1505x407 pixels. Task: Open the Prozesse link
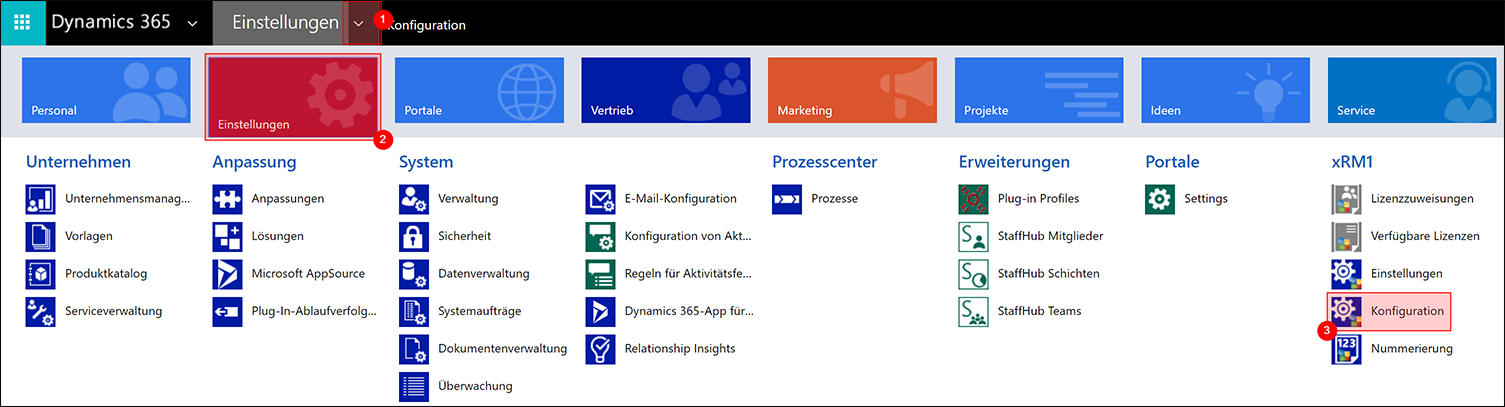click(x=834, y=199)
